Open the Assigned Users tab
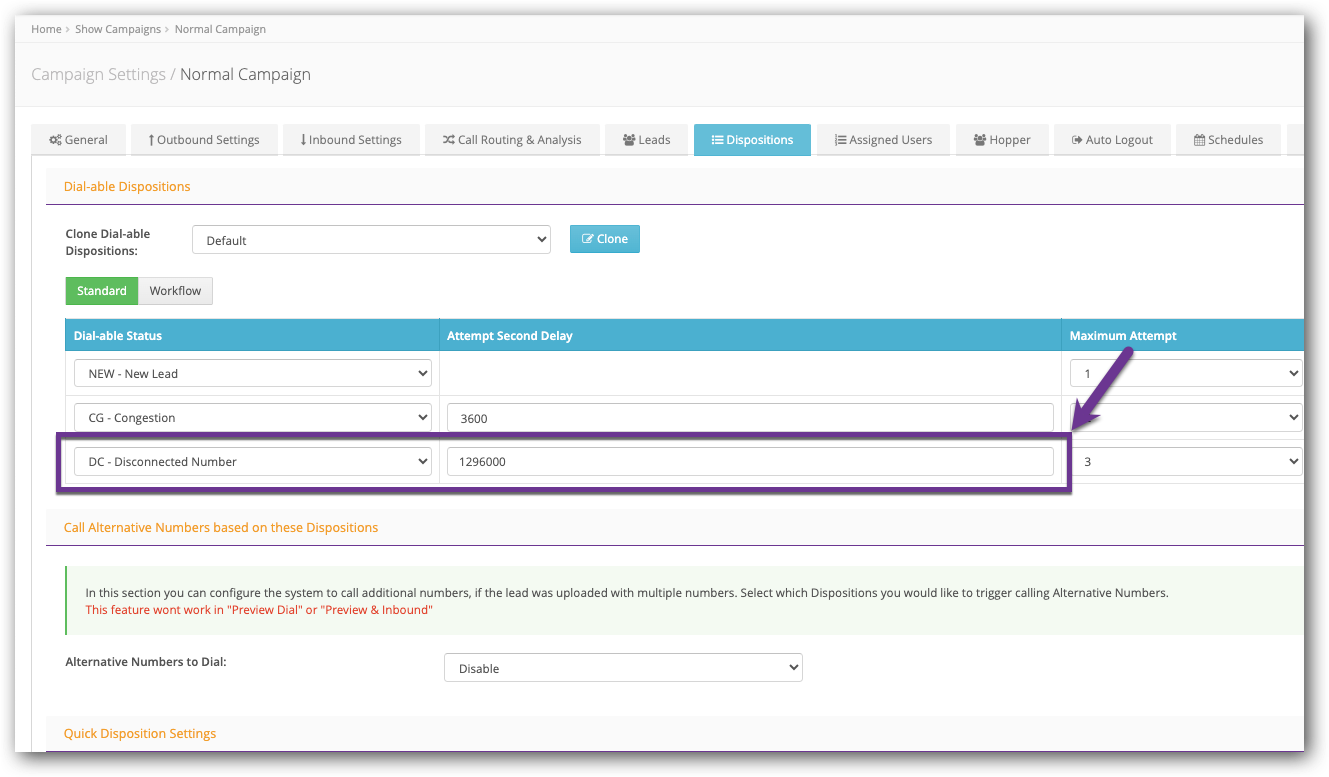This screenshot has width=1329, height=777. pyautogui.click(x=884, y=140)
